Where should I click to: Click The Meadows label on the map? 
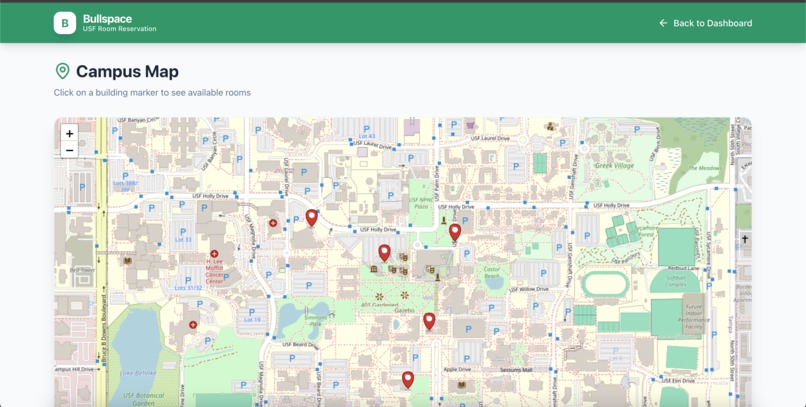(x=704, y=168)
